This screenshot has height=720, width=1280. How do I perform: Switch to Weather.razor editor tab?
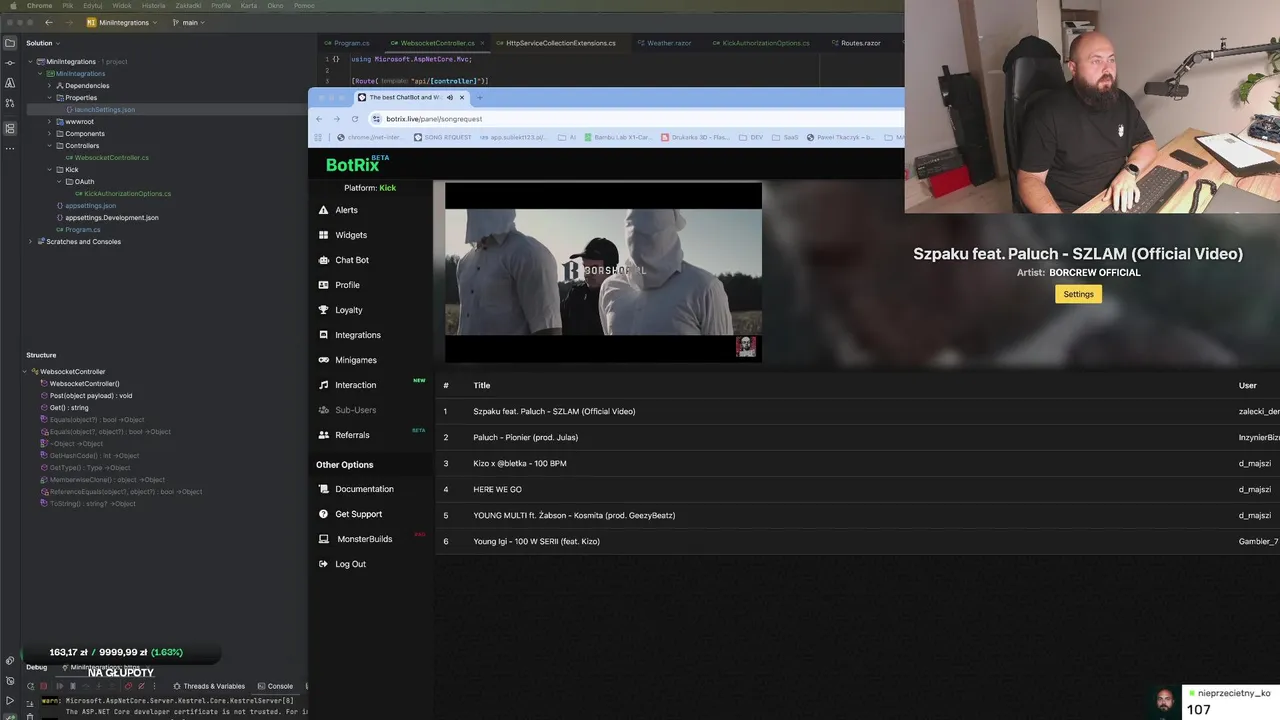(x=664, y=43)
